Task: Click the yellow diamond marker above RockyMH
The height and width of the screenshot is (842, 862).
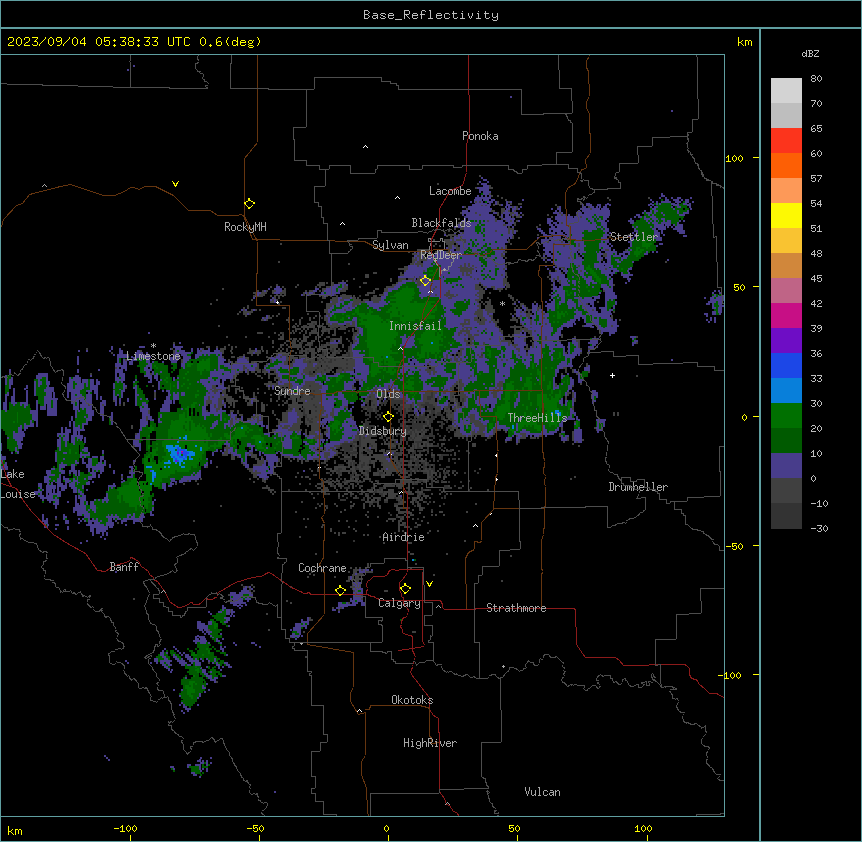Action: pos(249,203)
